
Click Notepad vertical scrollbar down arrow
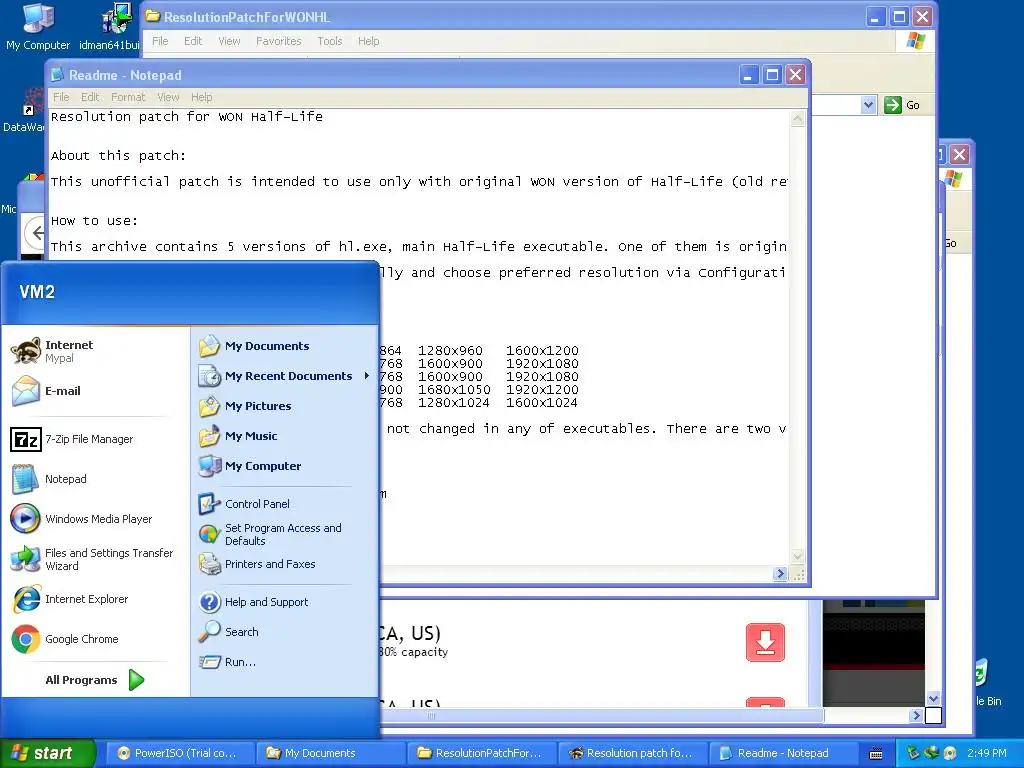coord(797,556)
